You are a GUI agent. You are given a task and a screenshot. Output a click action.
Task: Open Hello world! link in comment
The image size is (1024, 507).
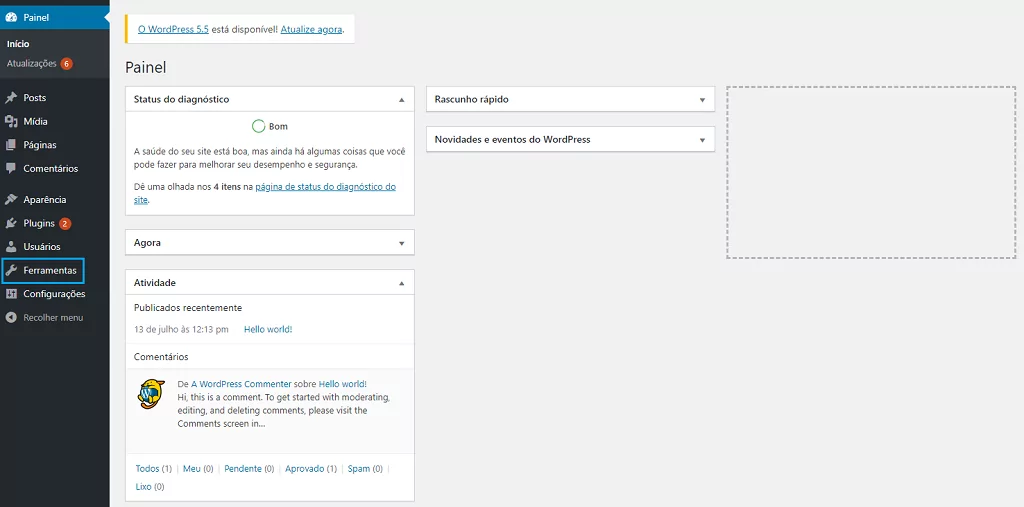coord(342,384)
